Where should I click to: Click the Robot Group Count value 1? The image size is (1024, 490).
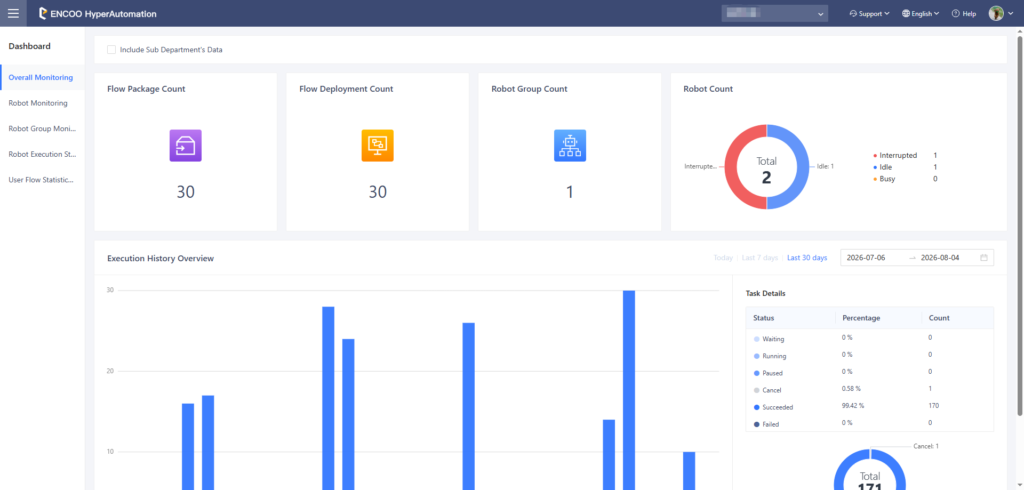tap(569, 192)
